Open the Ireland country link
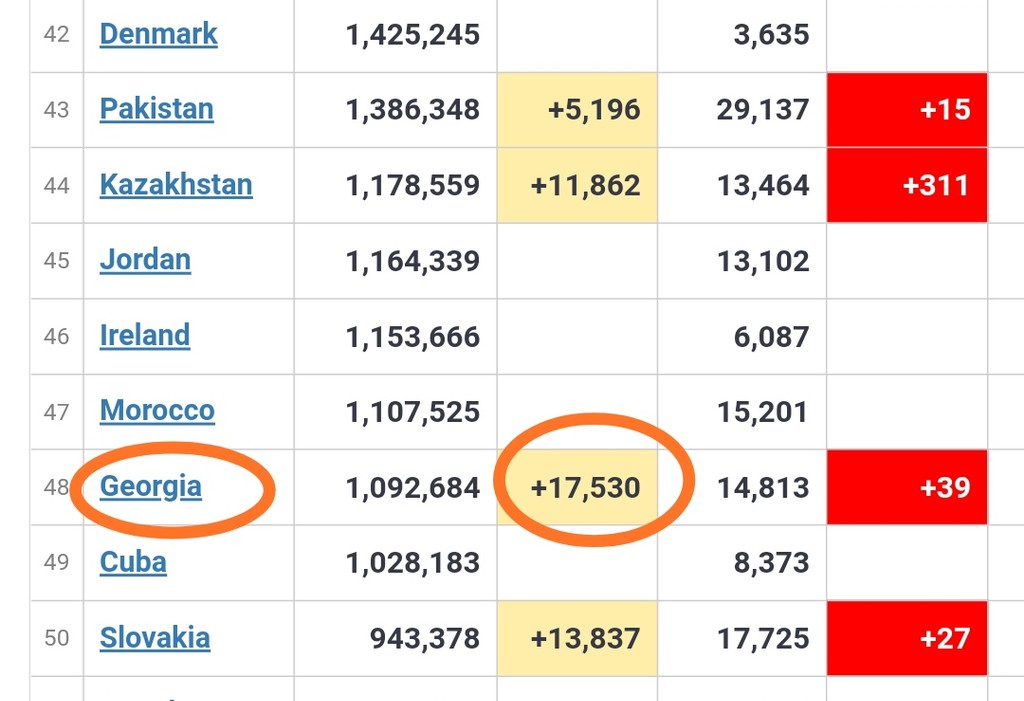Viewport: 1024px width, 701px height. click(x=145, y=336)
